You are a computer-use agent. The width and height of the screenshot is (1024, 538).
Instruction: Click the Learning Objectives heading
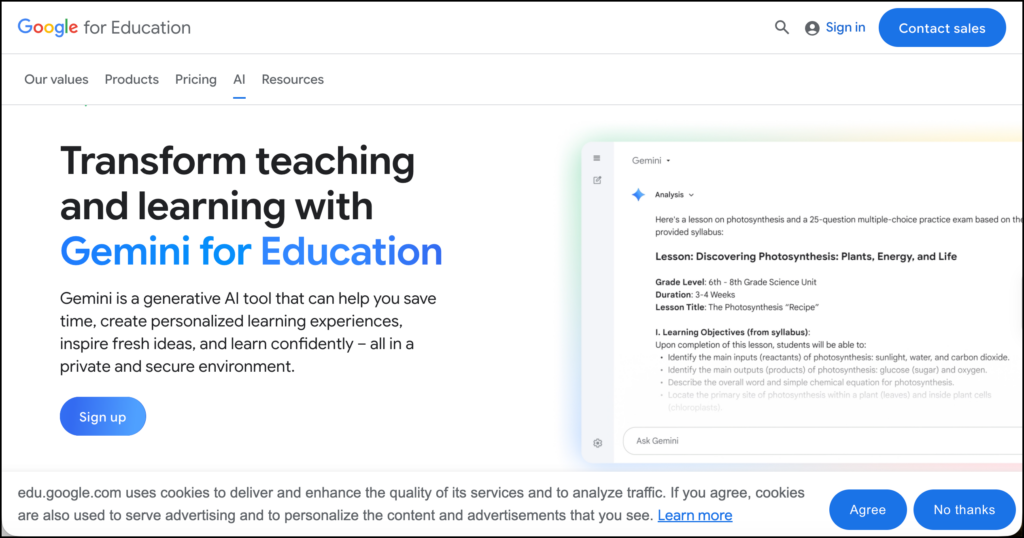[732, 332]
